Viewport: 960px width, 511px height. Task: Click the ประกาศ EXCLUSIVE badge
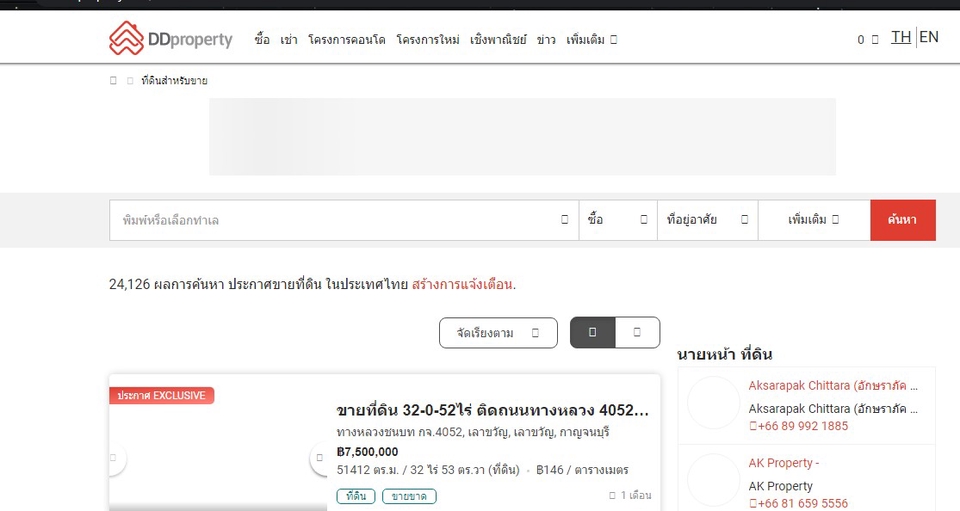[162, 395]
